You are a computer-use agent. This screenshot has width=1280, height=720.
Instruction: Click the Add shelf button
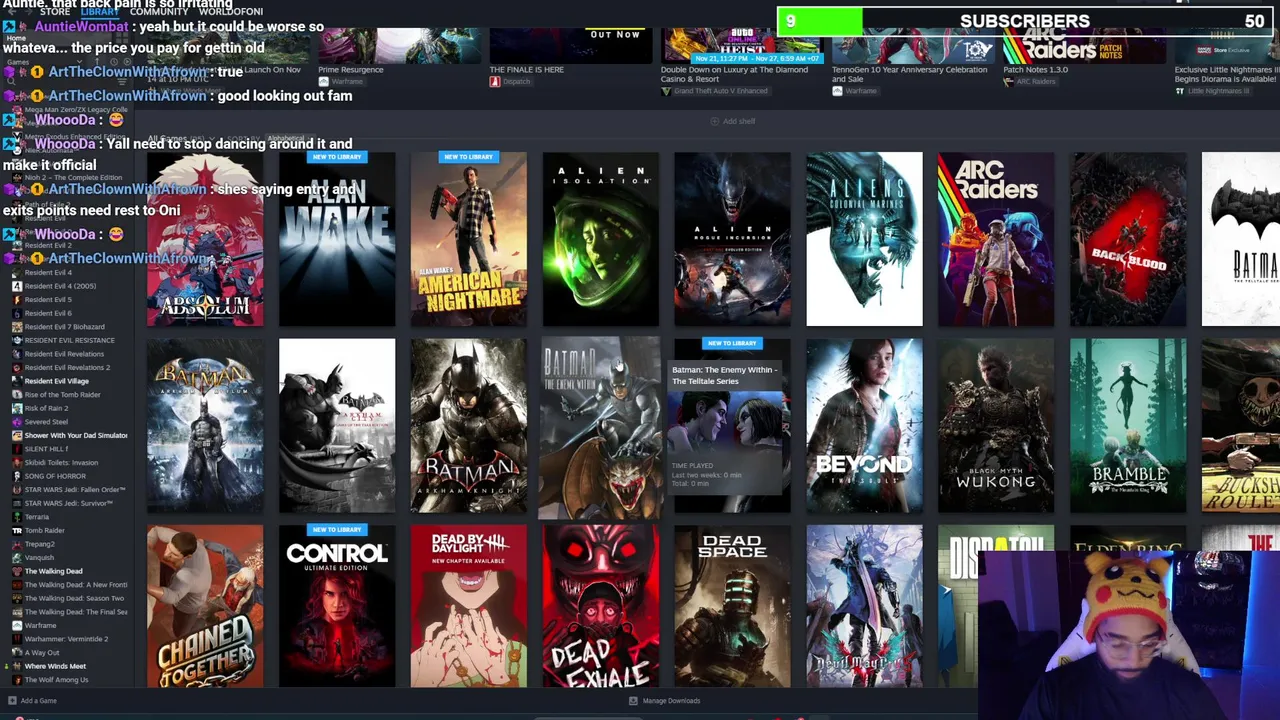733,121
